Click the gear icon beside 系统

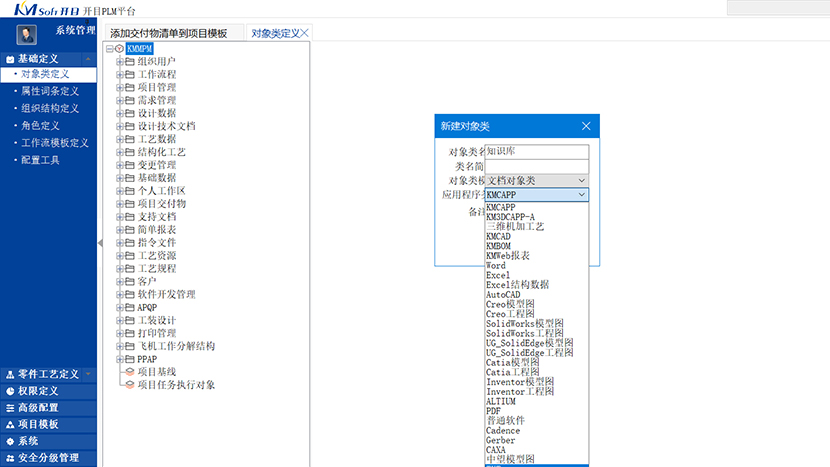click(x=9, y=441)
